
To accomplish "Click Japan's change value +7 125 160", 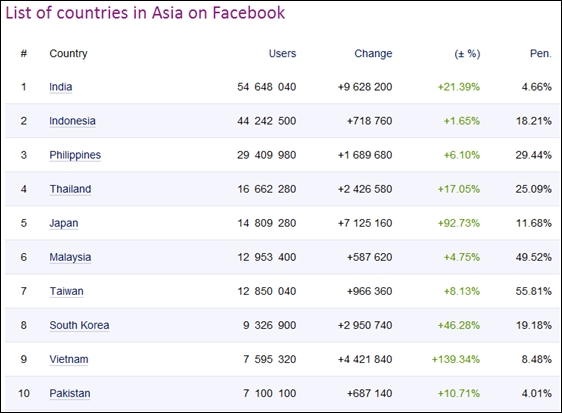I will pos(365,223).
